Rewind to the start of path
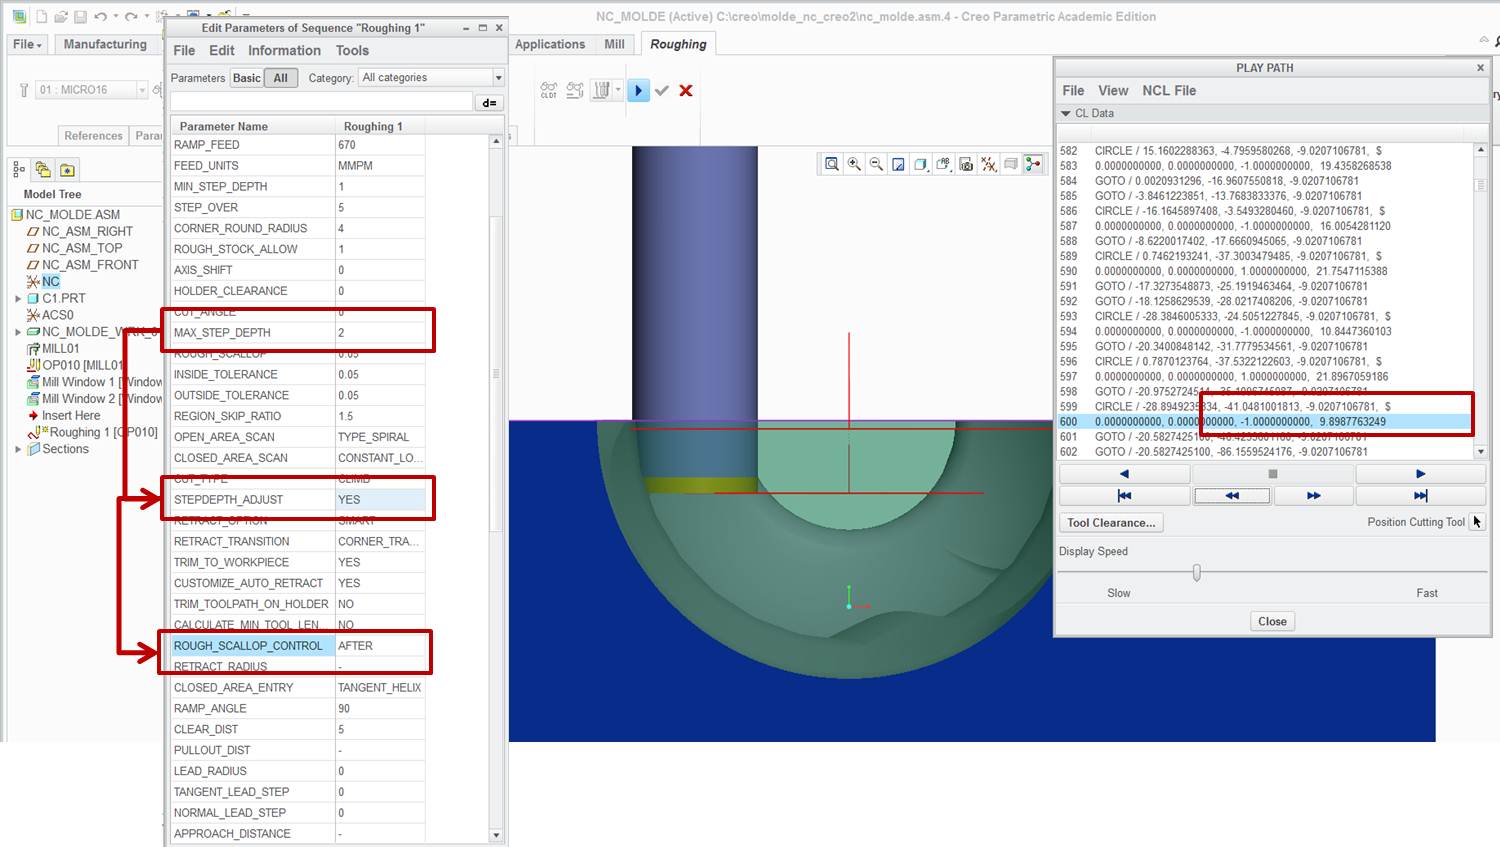Screen dimensions: 1500x847 [1124, 495]
